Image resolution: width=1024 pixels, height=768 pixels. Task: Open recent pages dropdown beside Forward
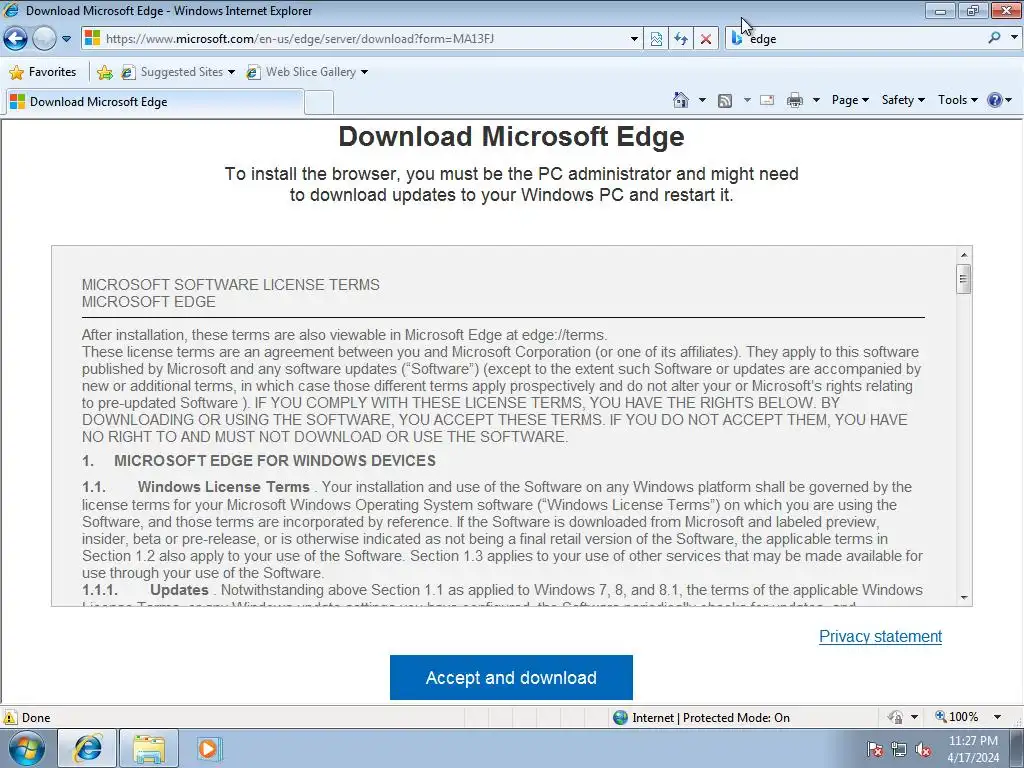tap(67, 39)
